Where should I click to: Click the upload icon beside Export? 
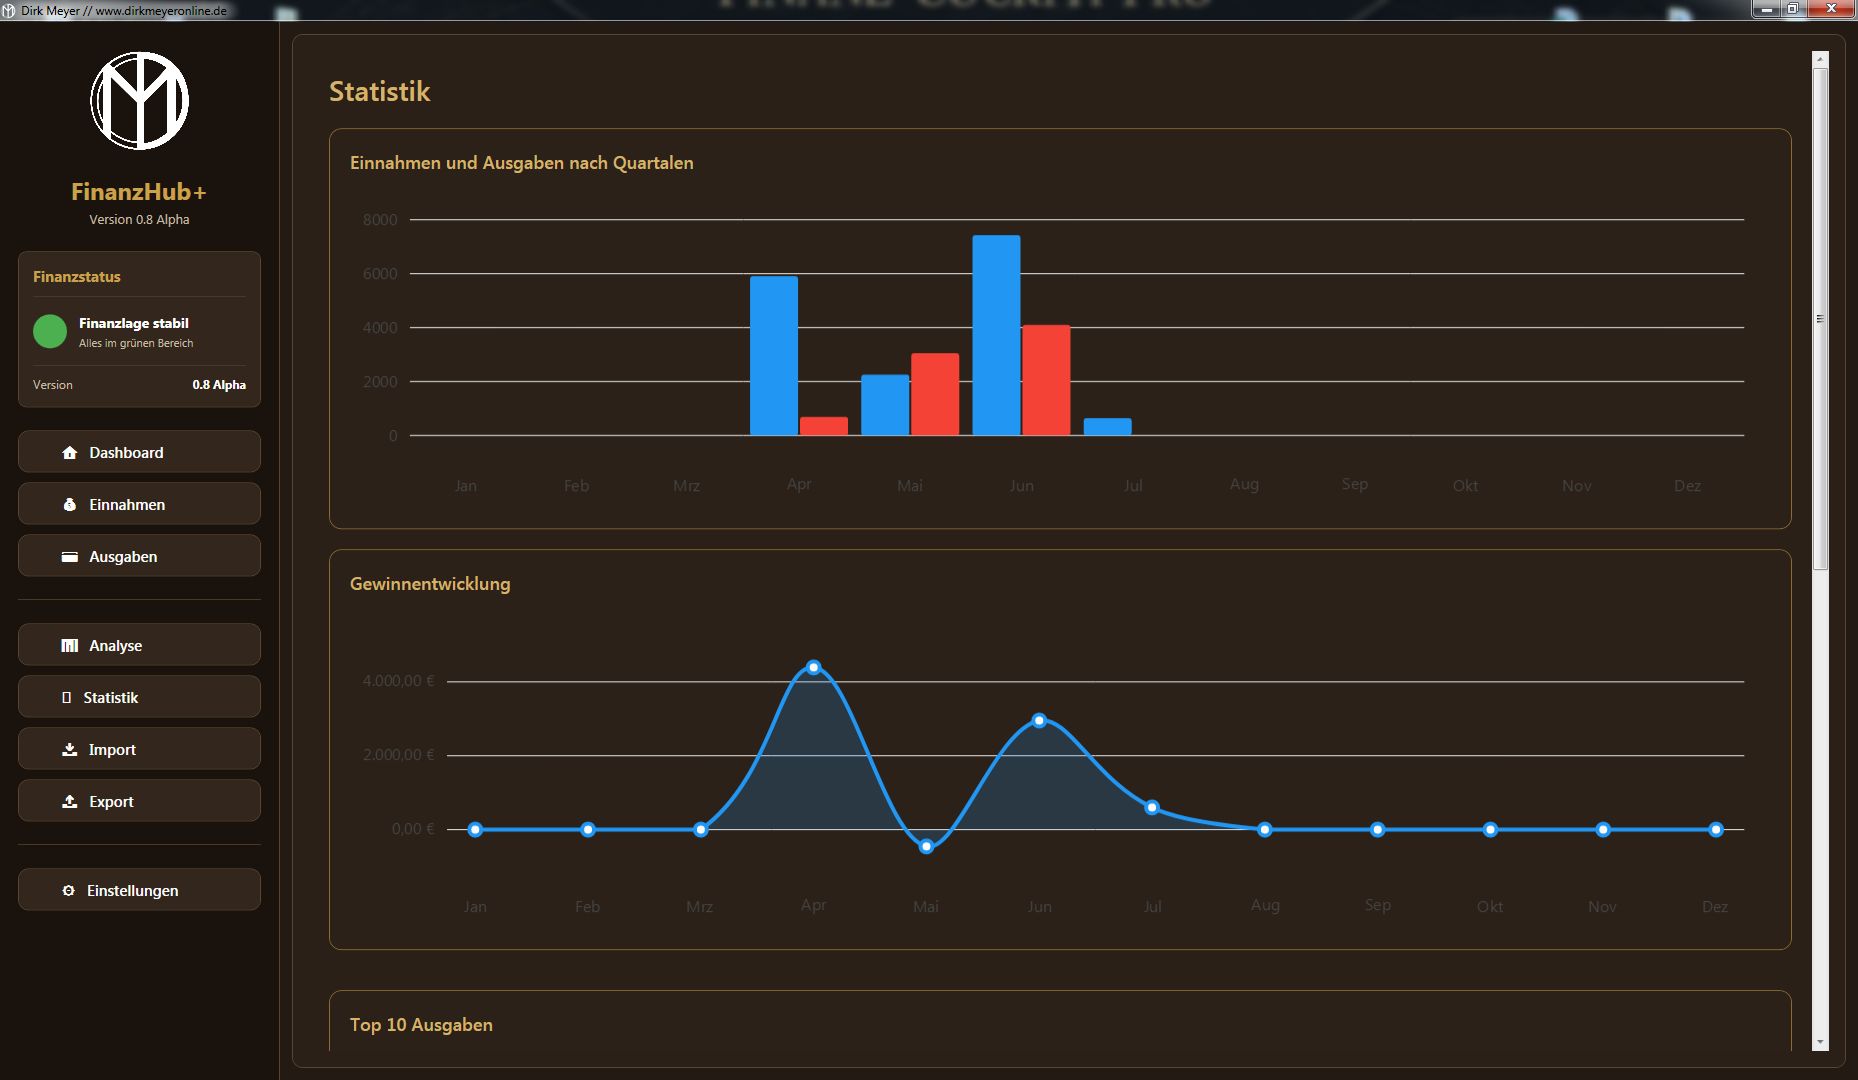pos(69,802)
